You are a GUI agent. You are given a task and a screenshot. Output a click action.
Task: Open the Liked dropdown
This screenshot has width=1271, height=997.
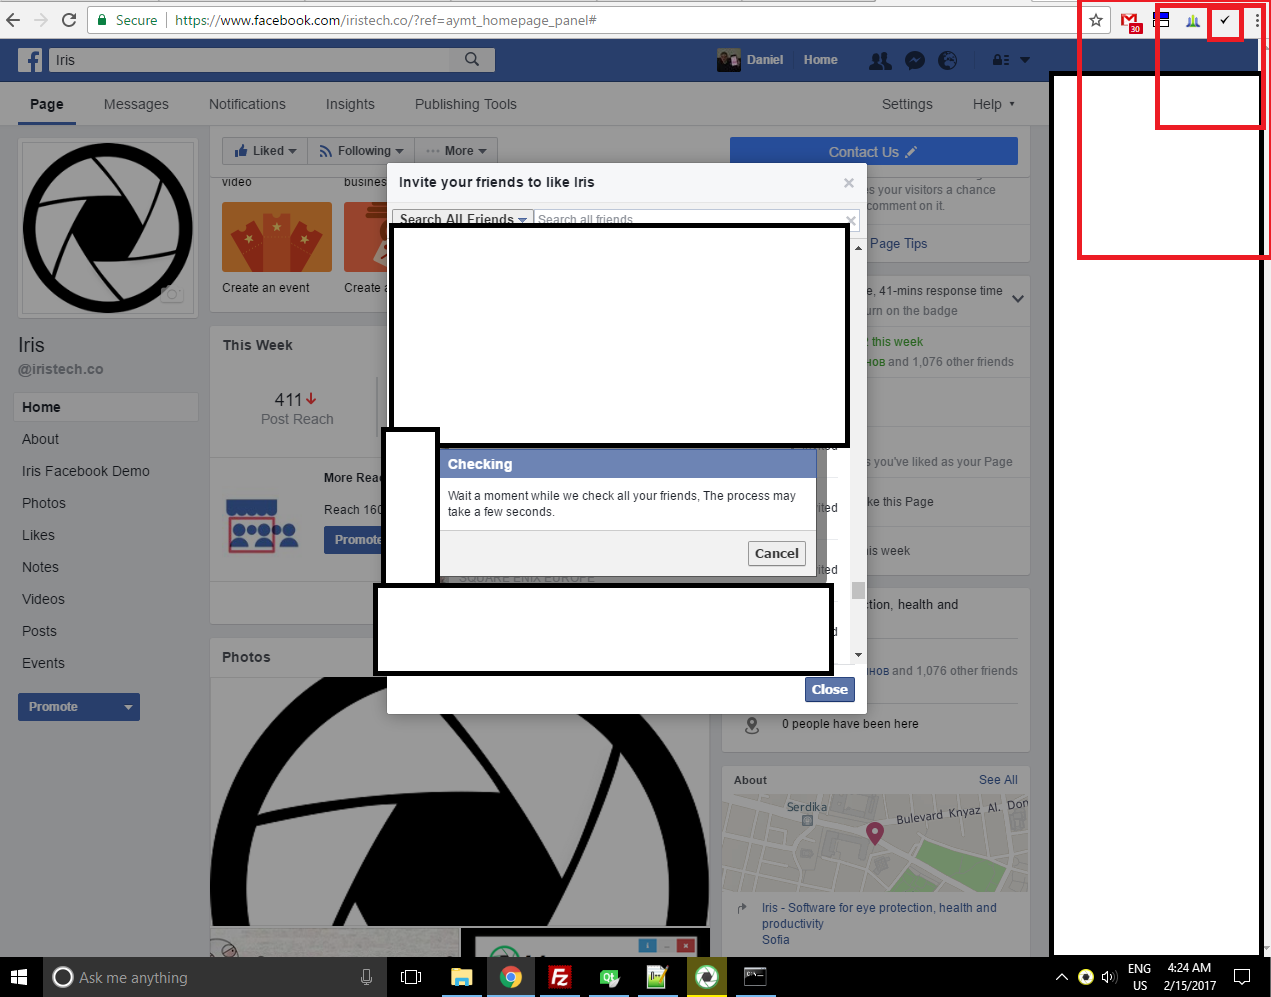(265, 151)
